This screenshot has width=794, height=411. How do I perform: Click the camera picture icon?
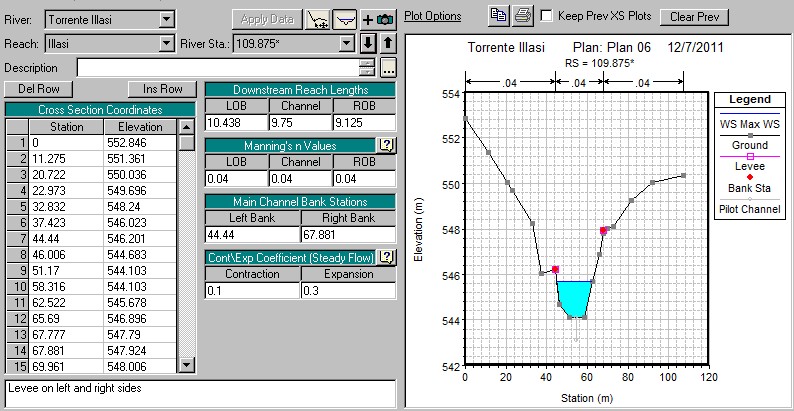coord(386,19)
